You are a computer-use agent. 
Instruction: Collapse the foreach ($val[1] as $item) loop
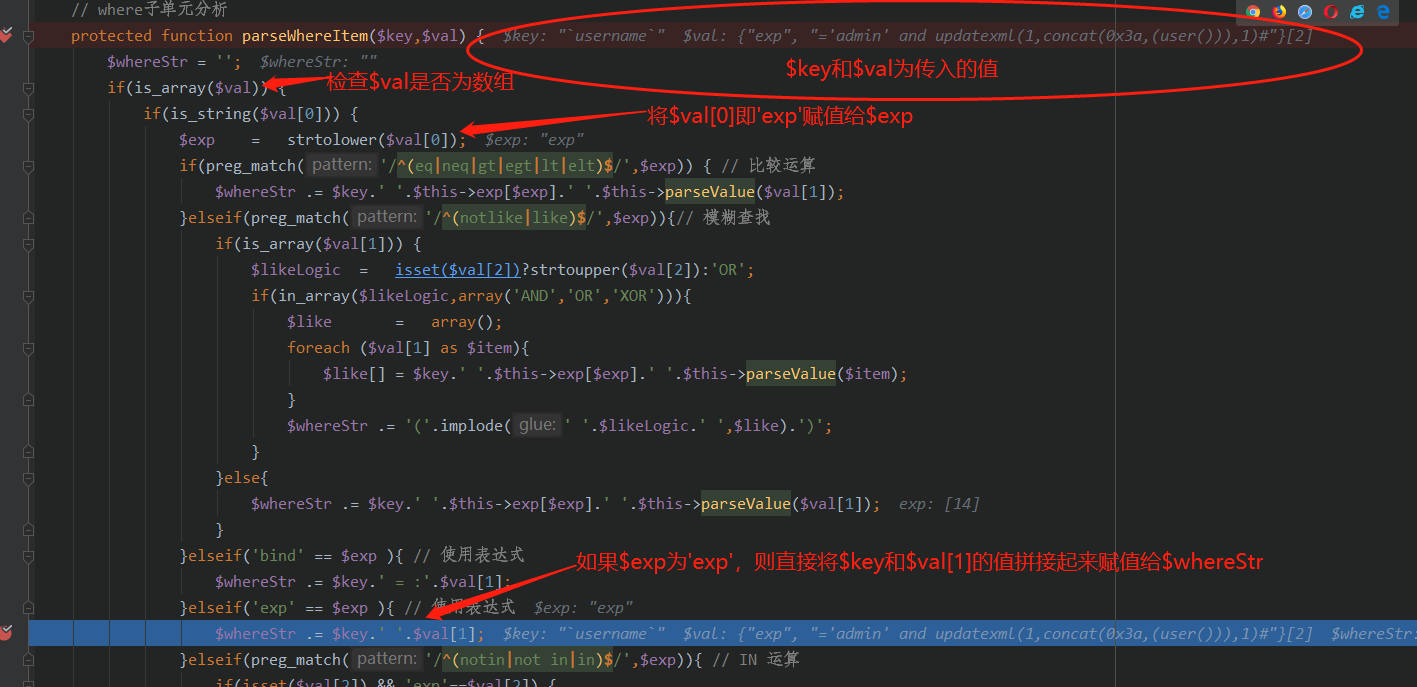[29, 348]
